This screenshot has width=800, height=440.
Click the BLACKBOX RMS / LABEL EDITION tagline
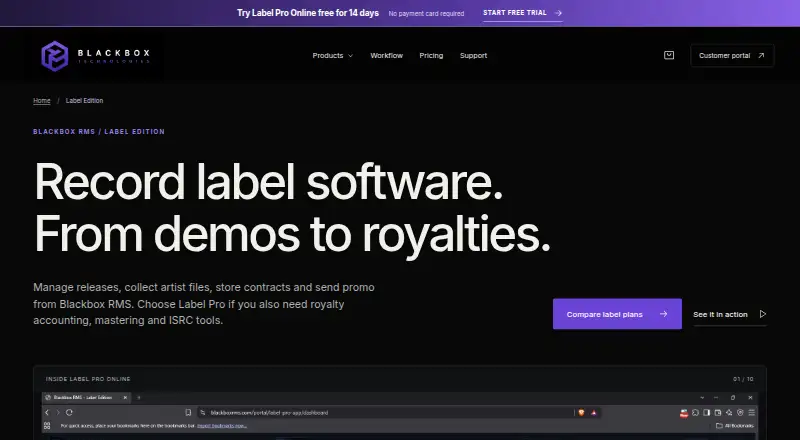[x=99, y=132]
